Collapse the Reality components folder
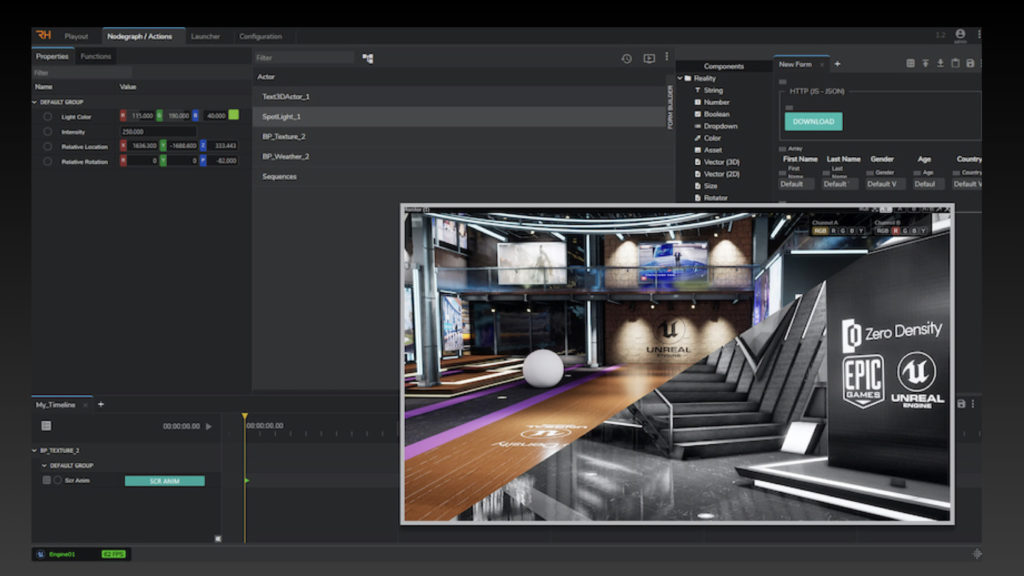 pyautogui.click(x=680, y=78)
